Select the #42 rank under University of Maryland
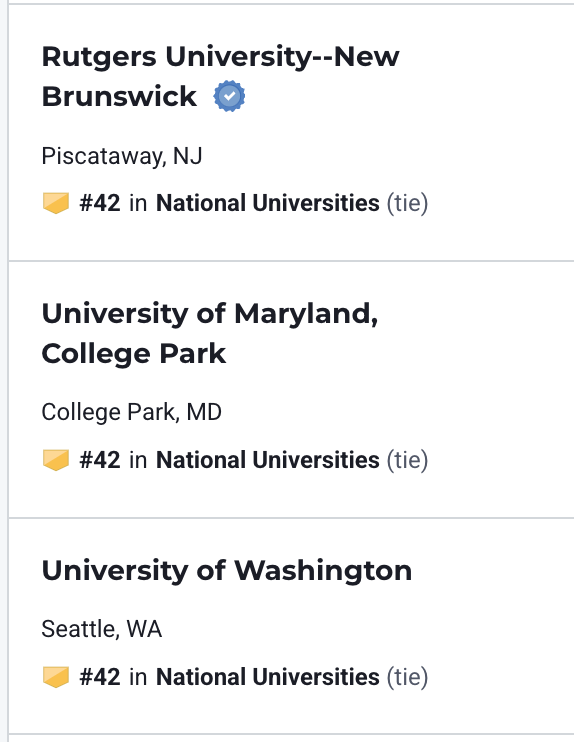The height and width of the screenshot is (742, 574). point(100,460)
